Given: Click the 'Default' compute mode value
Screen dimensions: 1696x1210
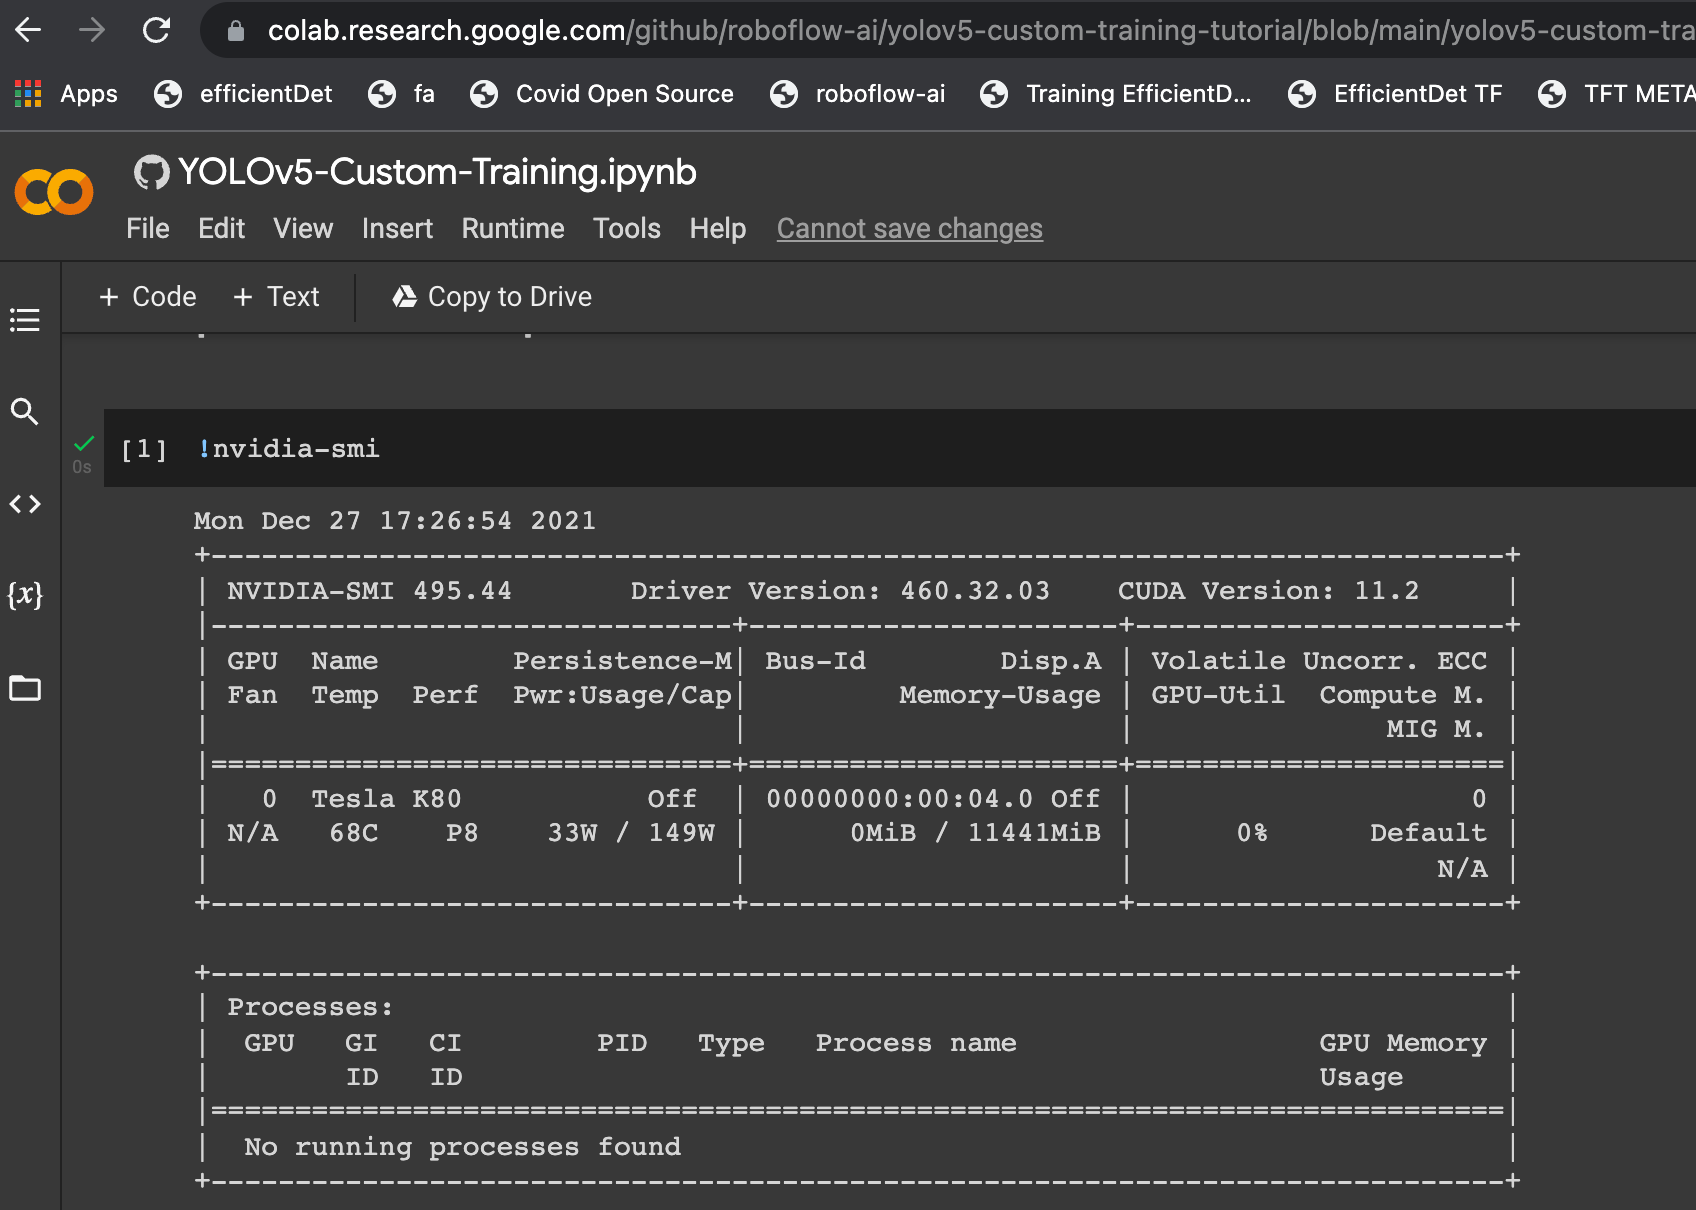Looking at the screenshot, I should point(1428,833).
